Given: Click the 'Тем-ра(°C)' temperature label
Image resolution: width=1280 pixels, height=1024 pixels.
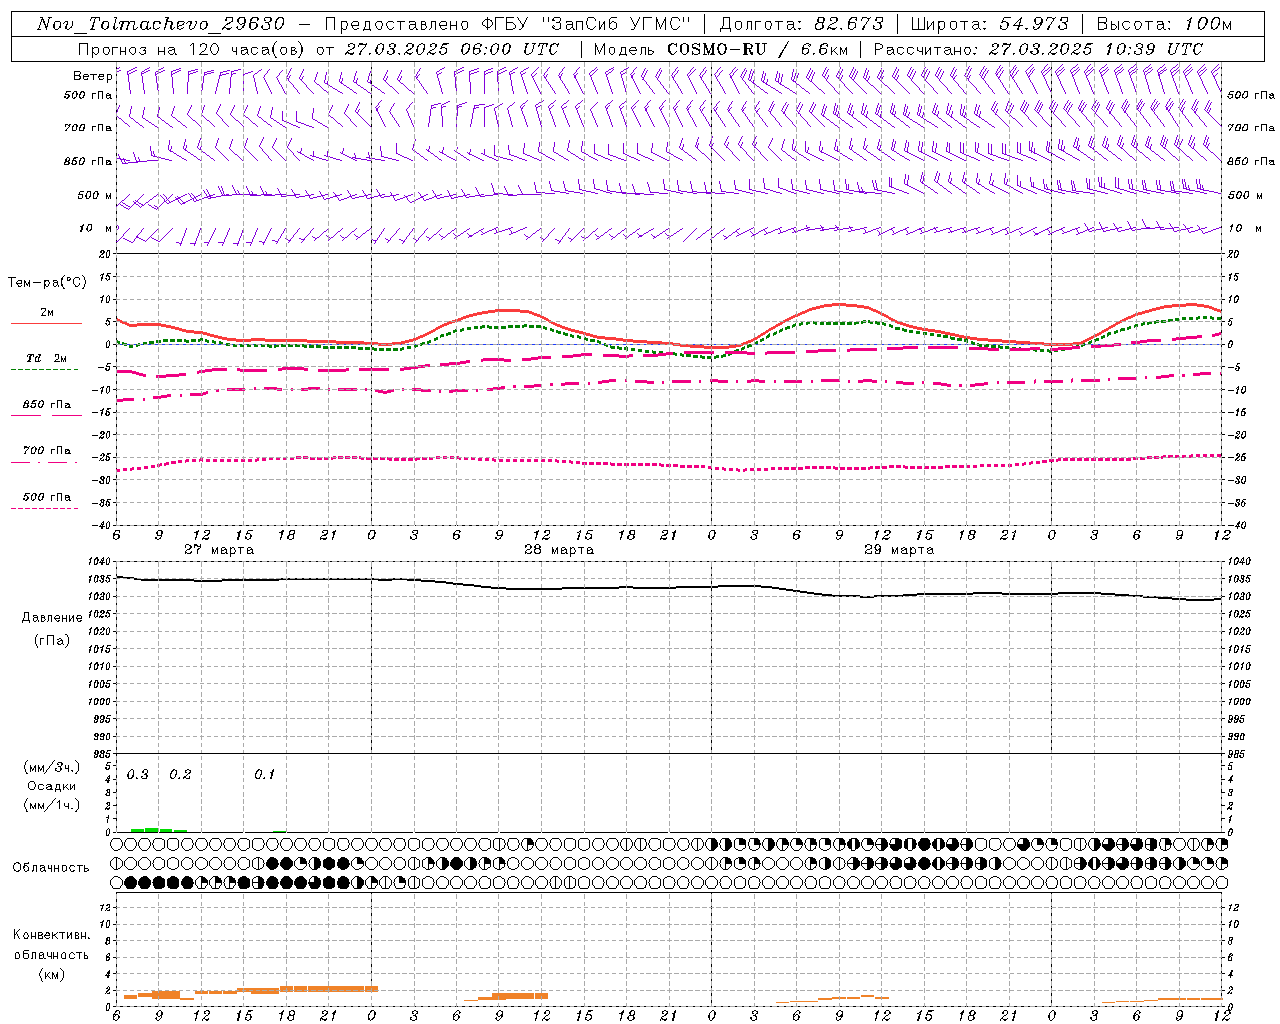Looking at the screenshot, I should [47, 283].
